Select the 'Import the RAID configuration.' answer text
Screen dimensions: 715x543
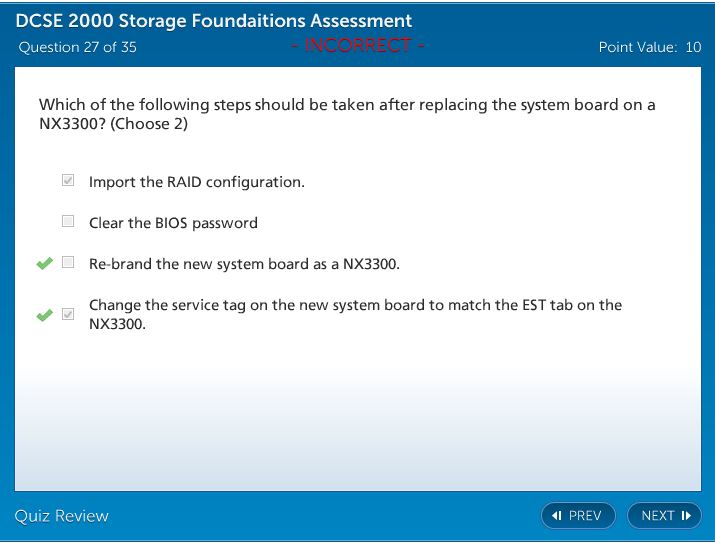197,182
